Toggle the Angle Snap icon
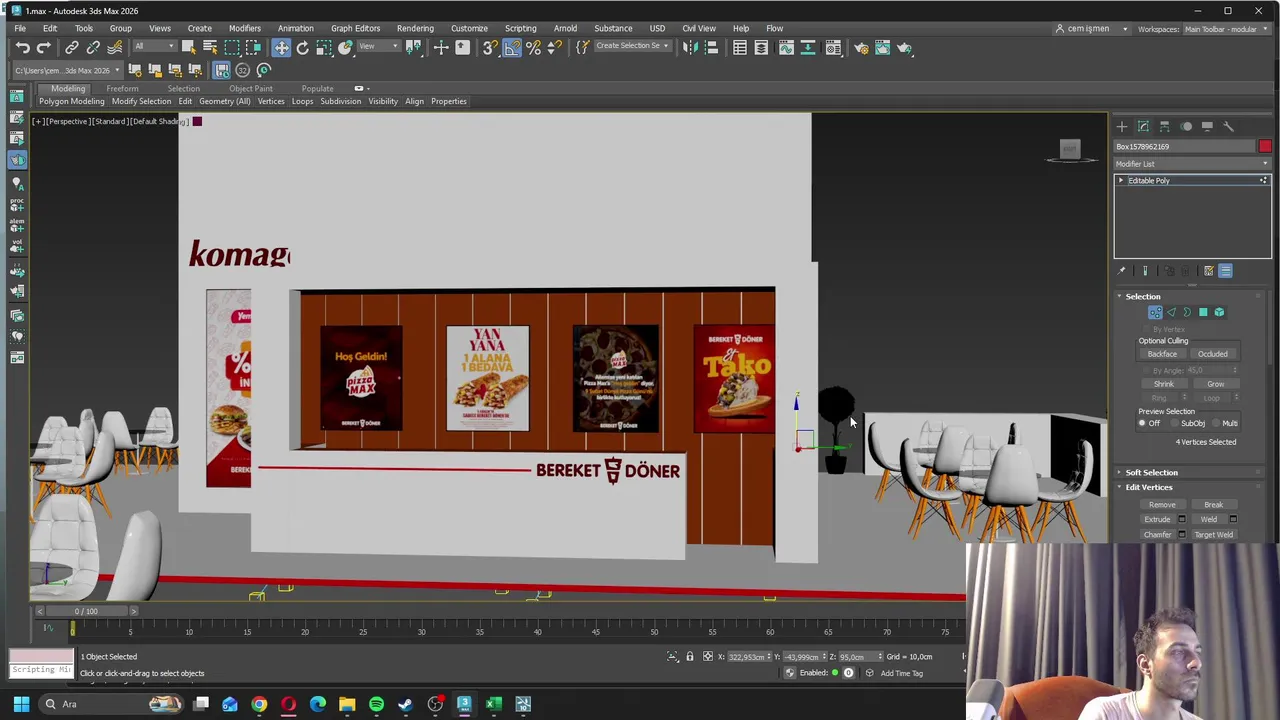The width and height of the screenshot is (1280, 720). (x=512, y=48)
